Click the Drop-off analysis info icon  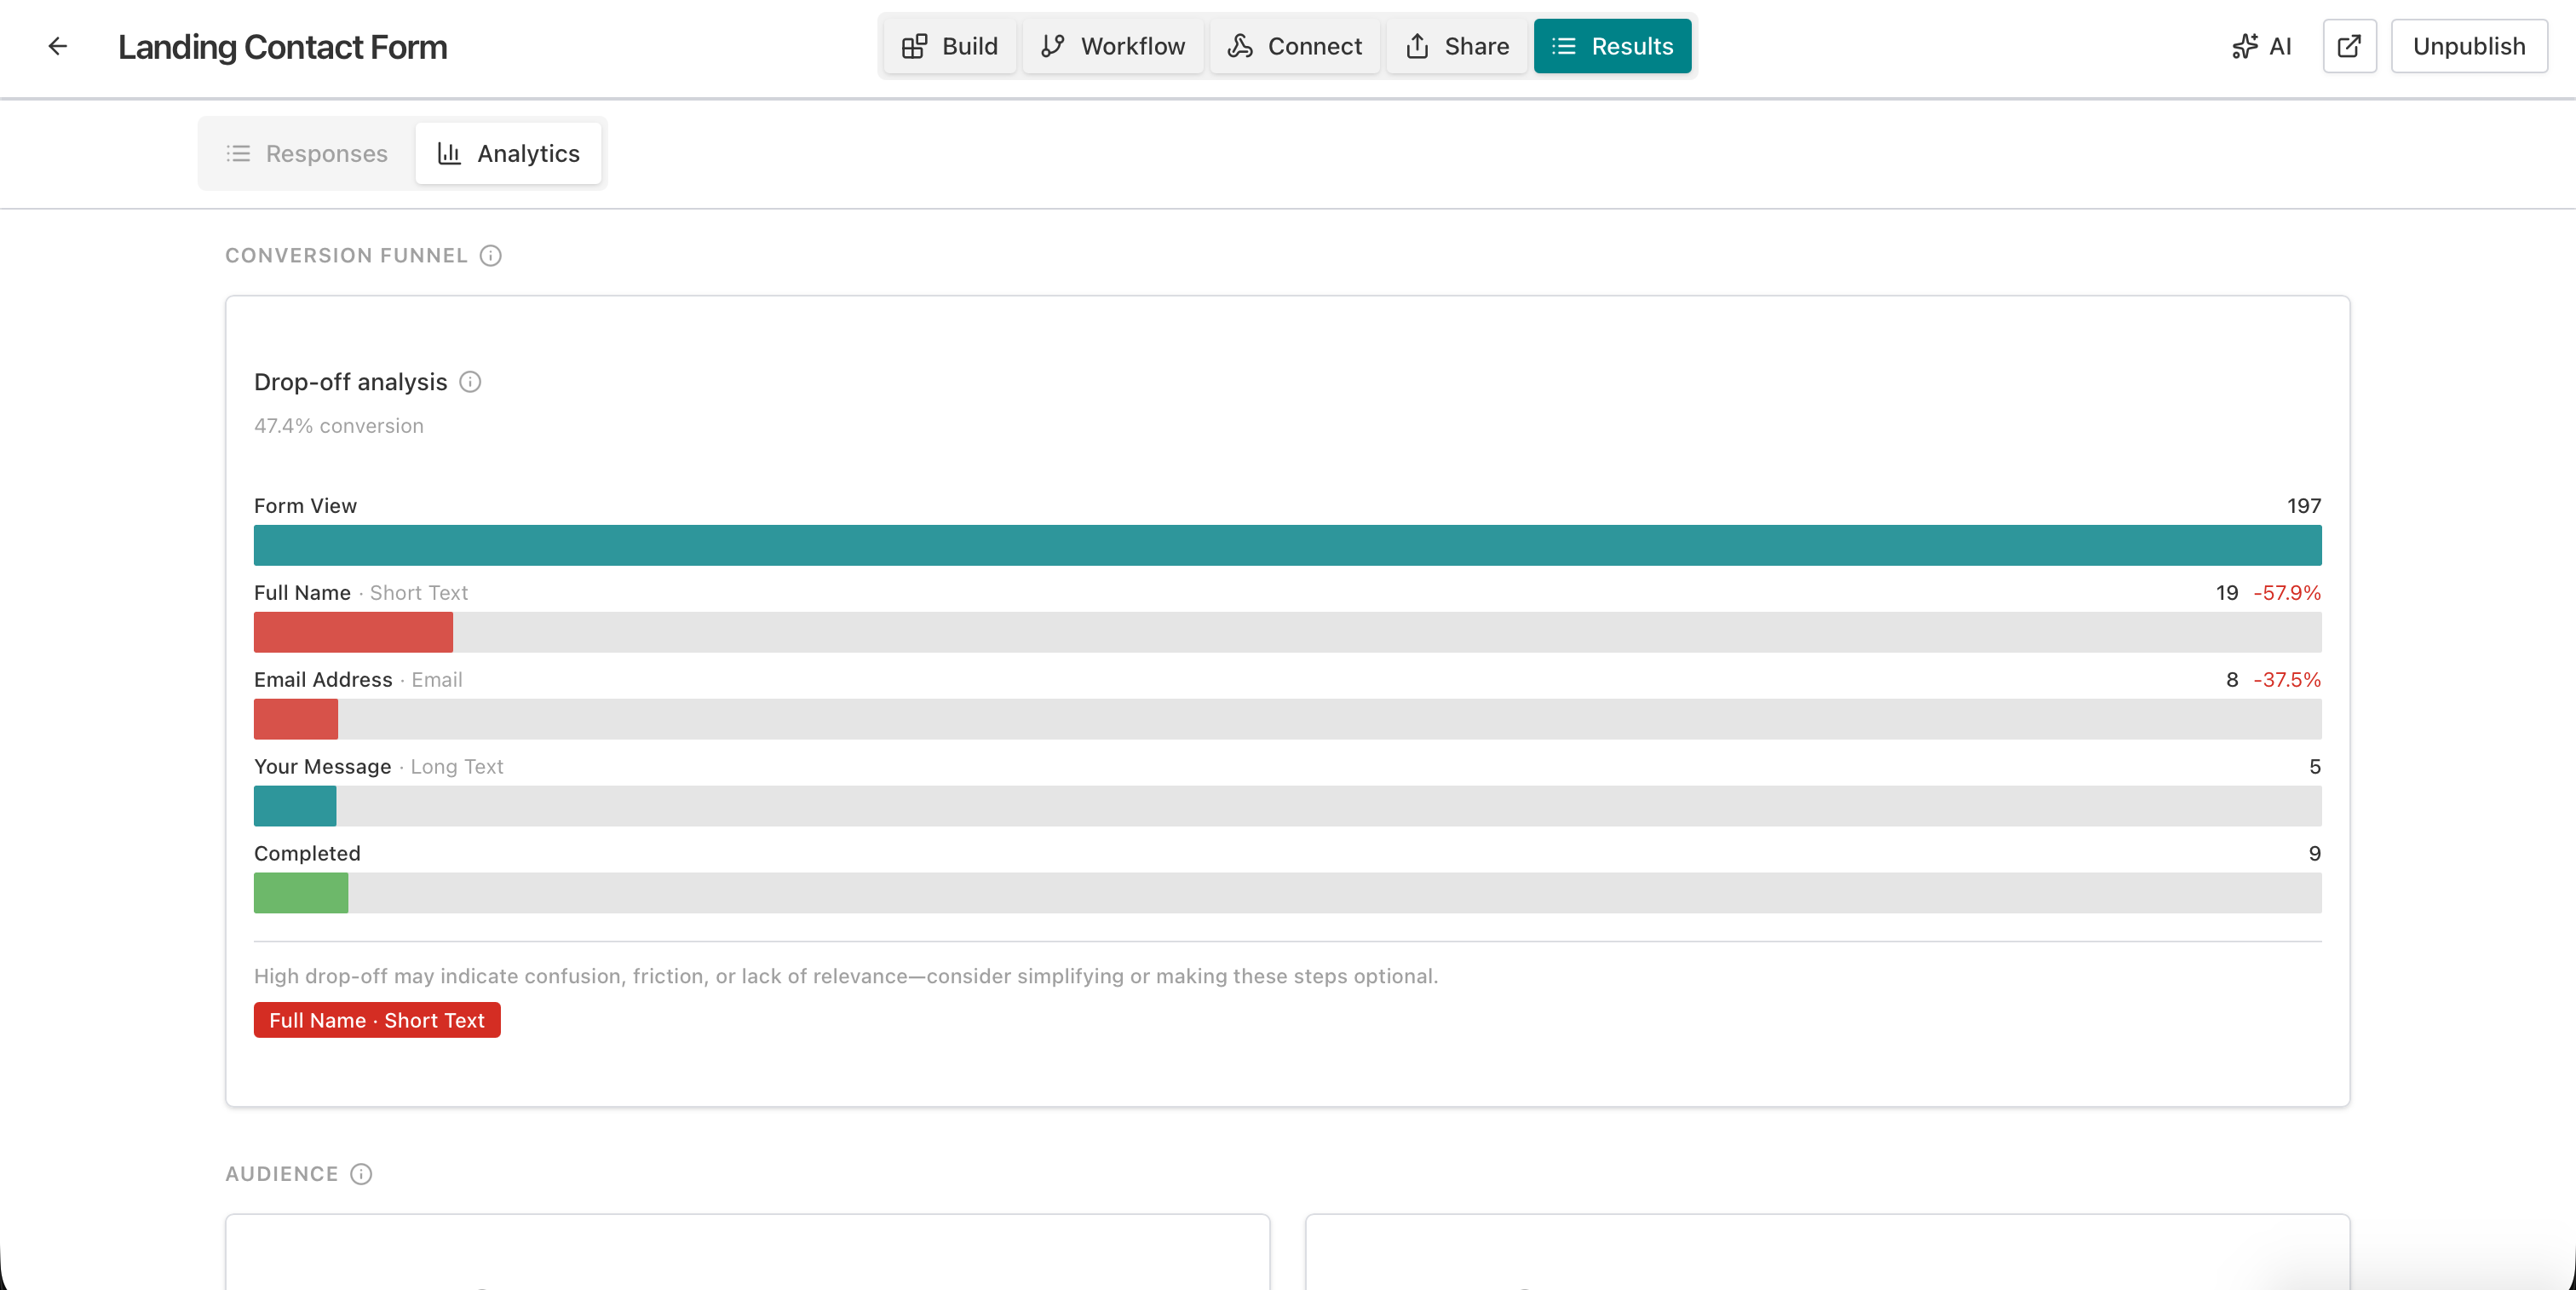(x=470, y=382)
